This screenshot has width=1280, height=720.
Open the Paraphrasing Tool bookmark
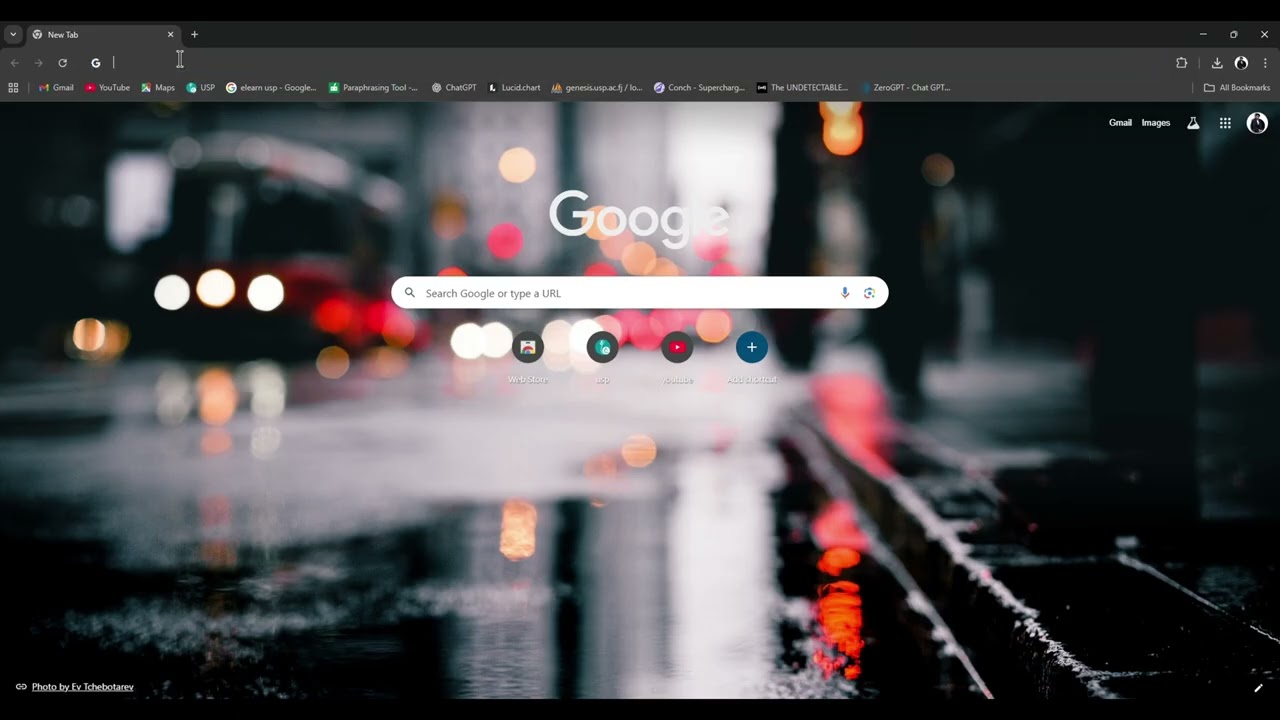pyautogui.click(x=374, y=88)
